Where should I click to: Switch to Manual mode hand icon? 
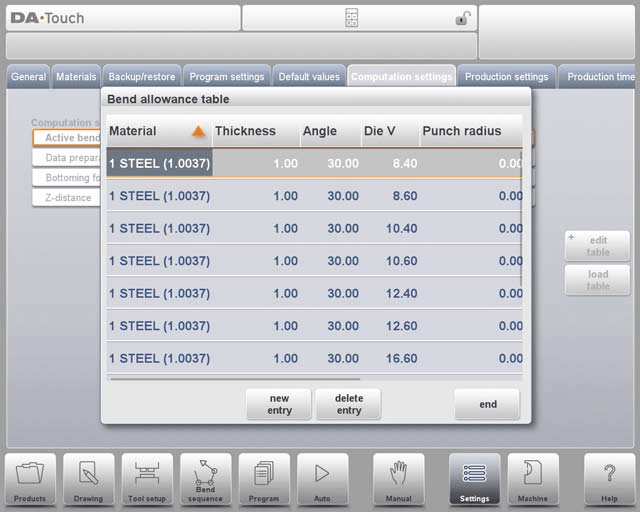[399, 479]
